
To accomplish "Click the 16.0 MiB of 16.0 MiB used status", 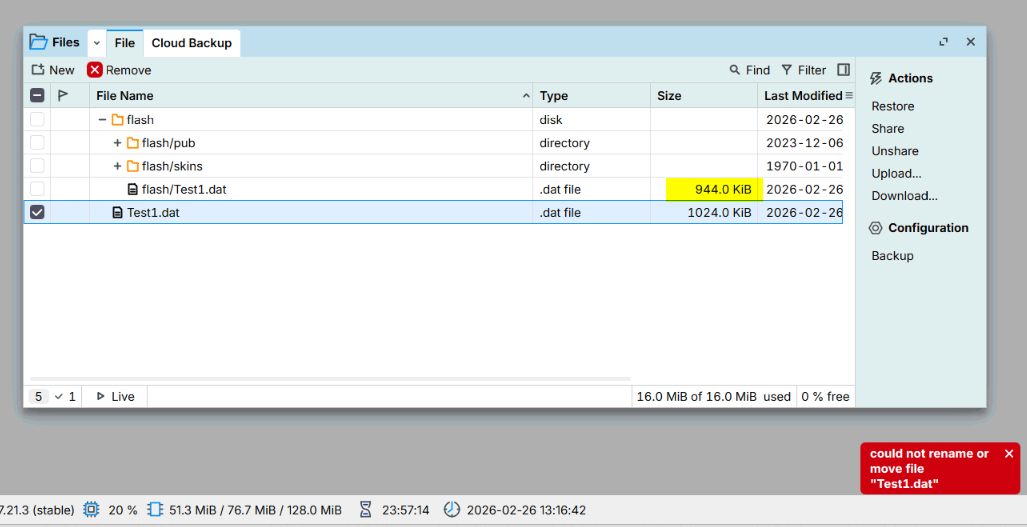I will 713,397.
